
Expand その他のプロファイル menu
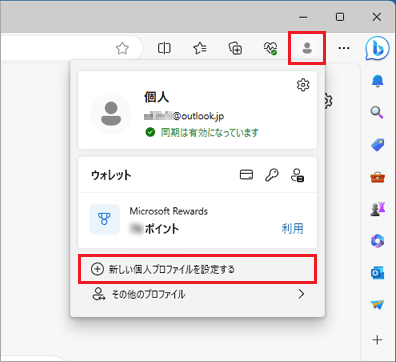(x=197, y=294)
